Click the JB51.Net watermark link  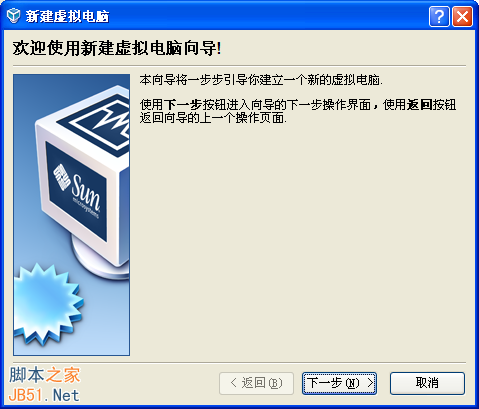(x=44, y=396)
